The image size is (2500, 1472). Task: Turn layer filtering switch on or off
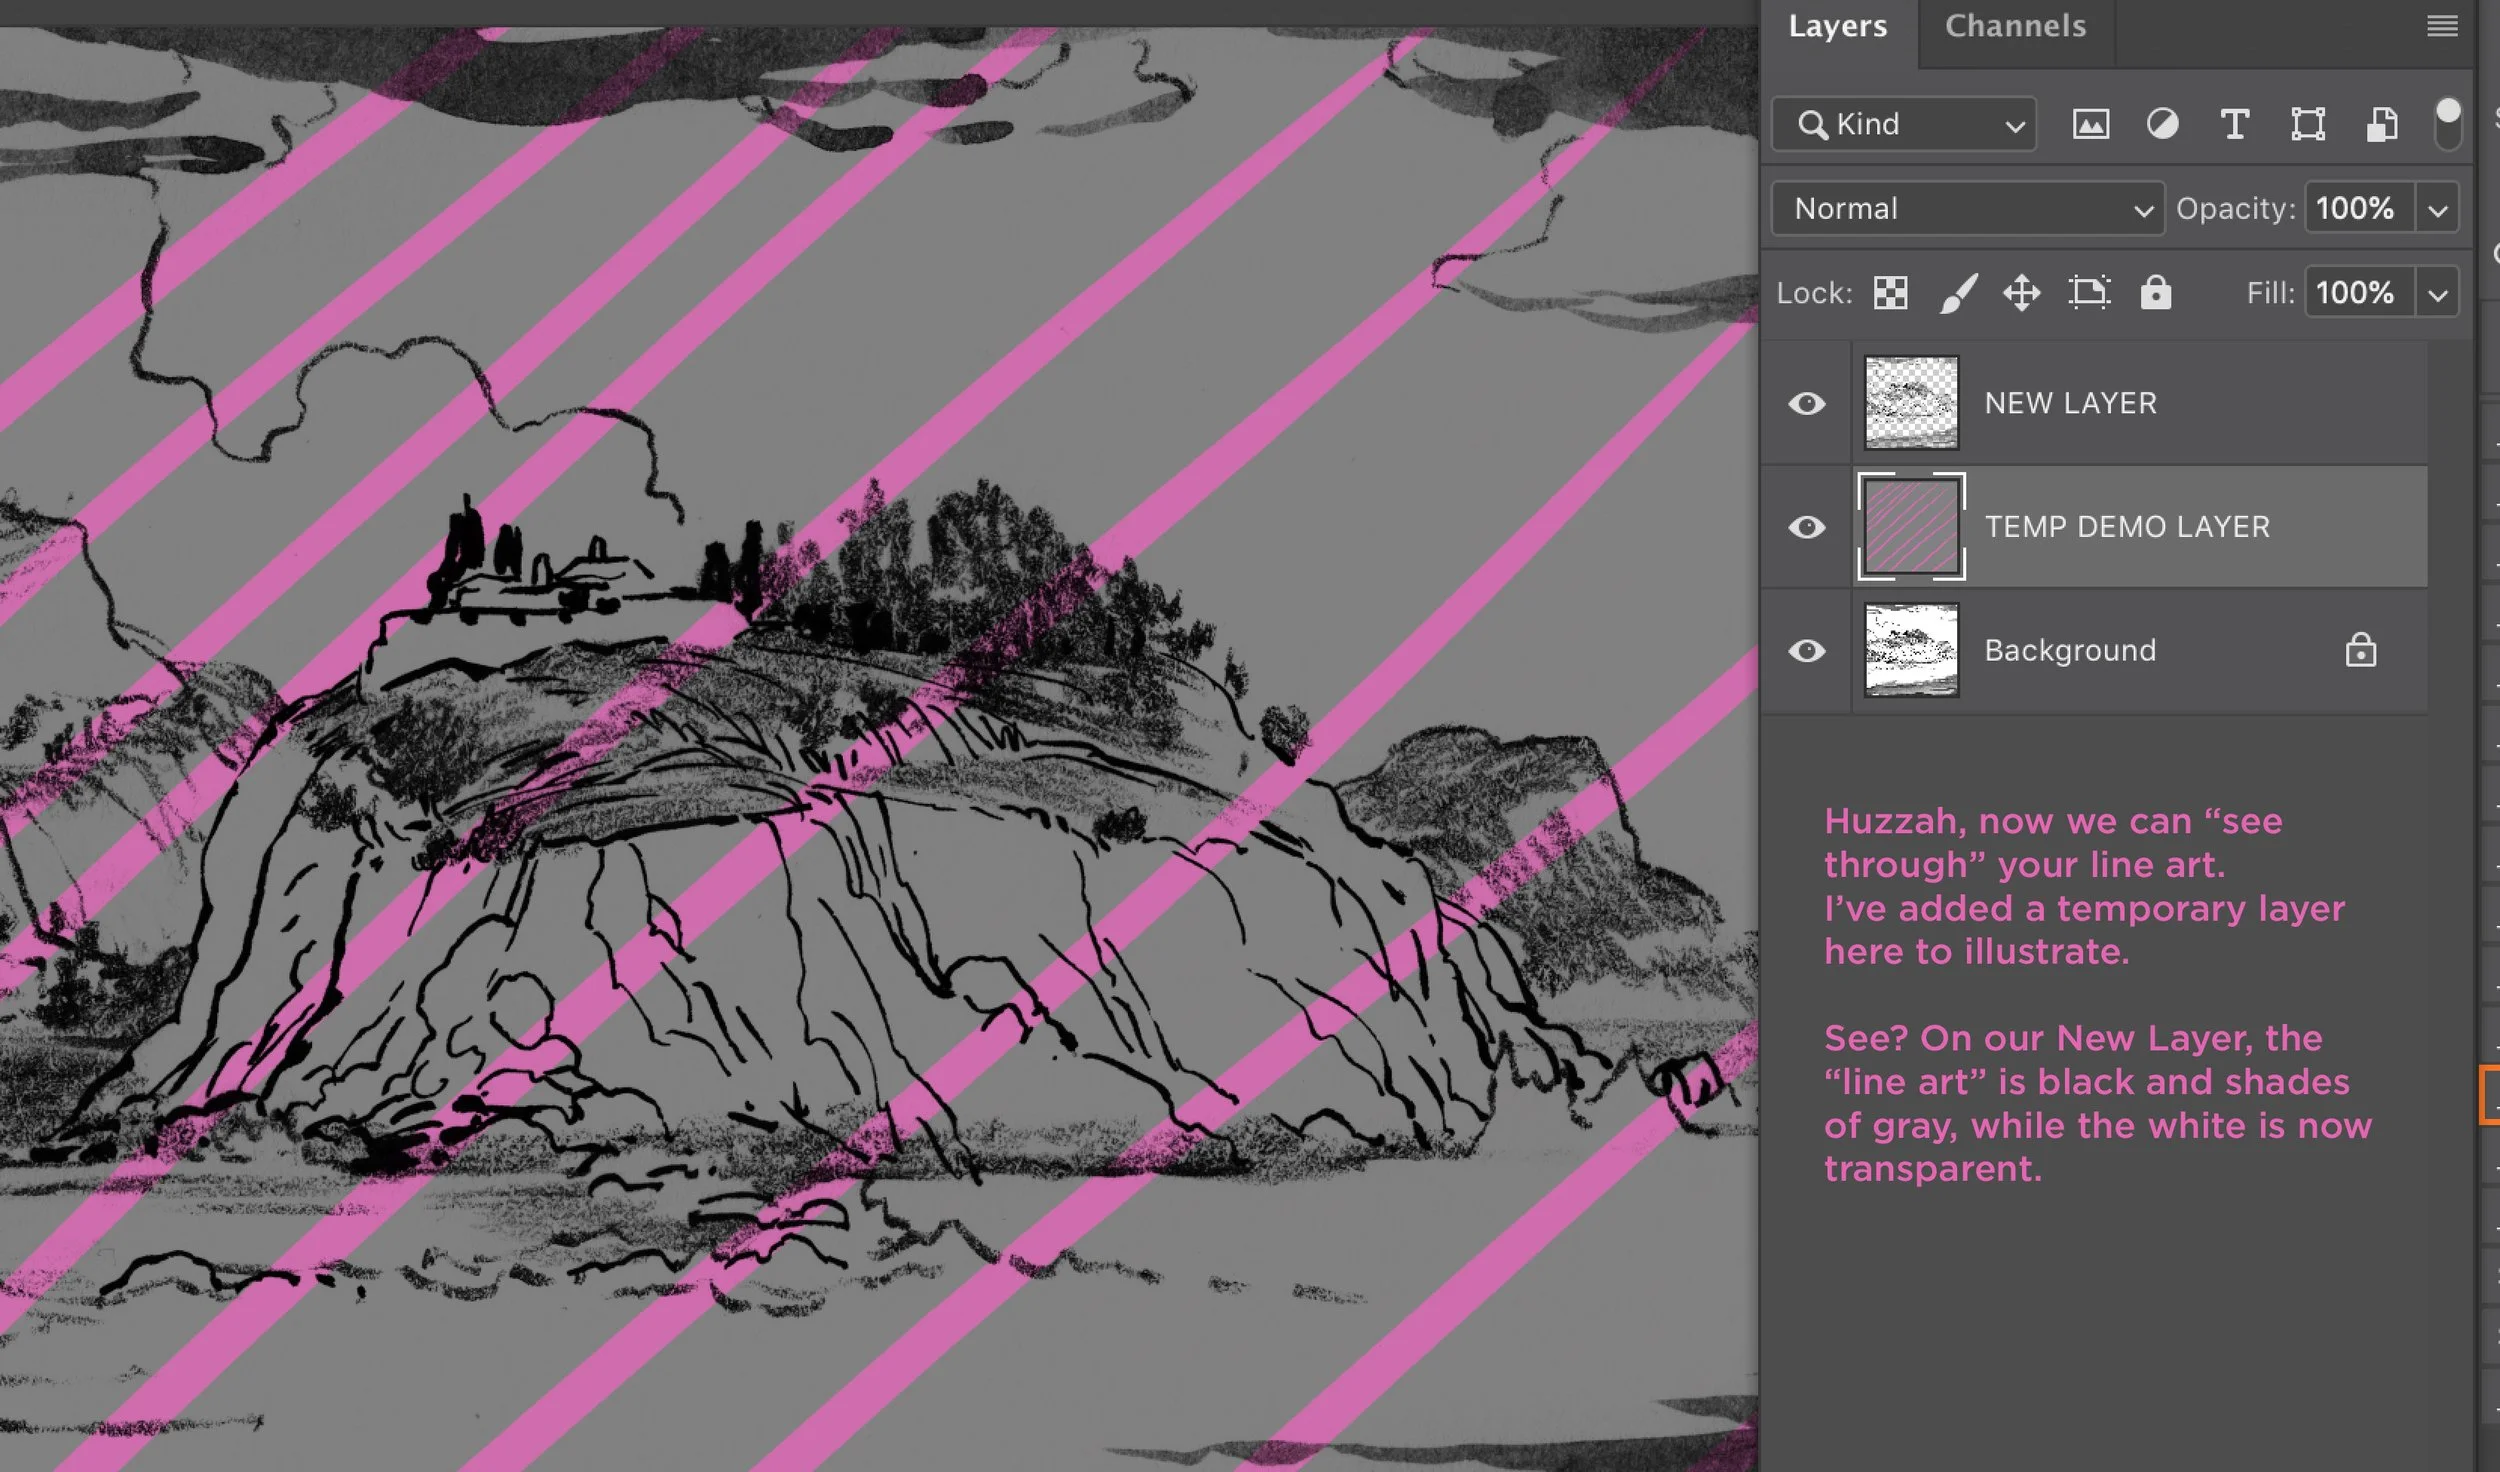(2447, 125)
